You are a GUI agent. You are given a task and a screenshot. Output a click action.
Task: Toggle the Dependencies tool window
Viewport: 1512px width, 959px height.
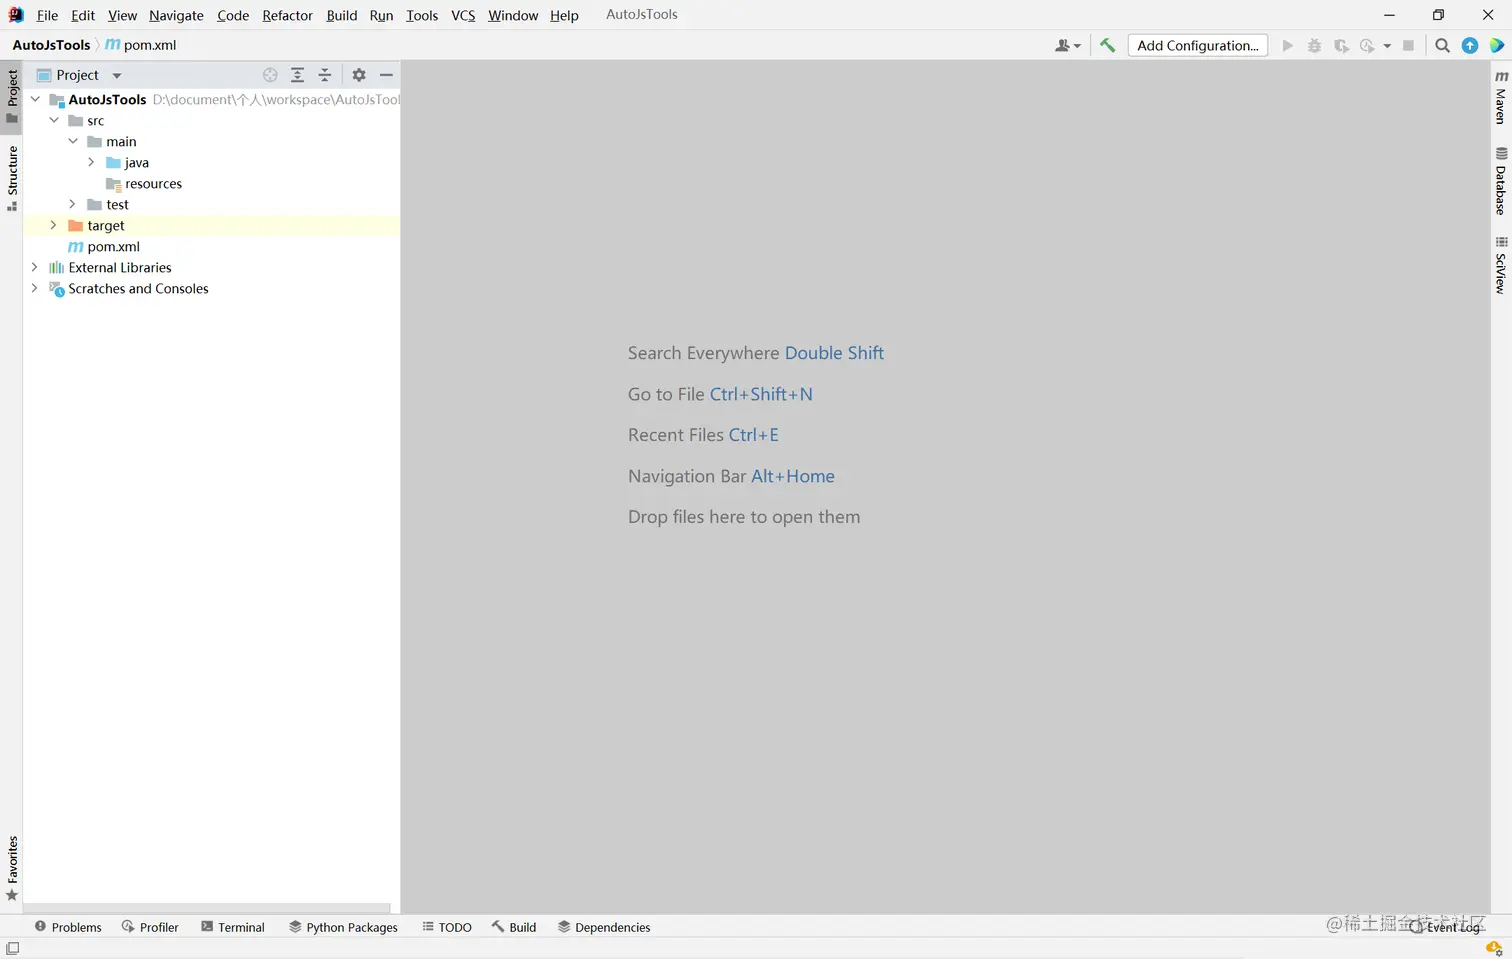click(604, 927)
